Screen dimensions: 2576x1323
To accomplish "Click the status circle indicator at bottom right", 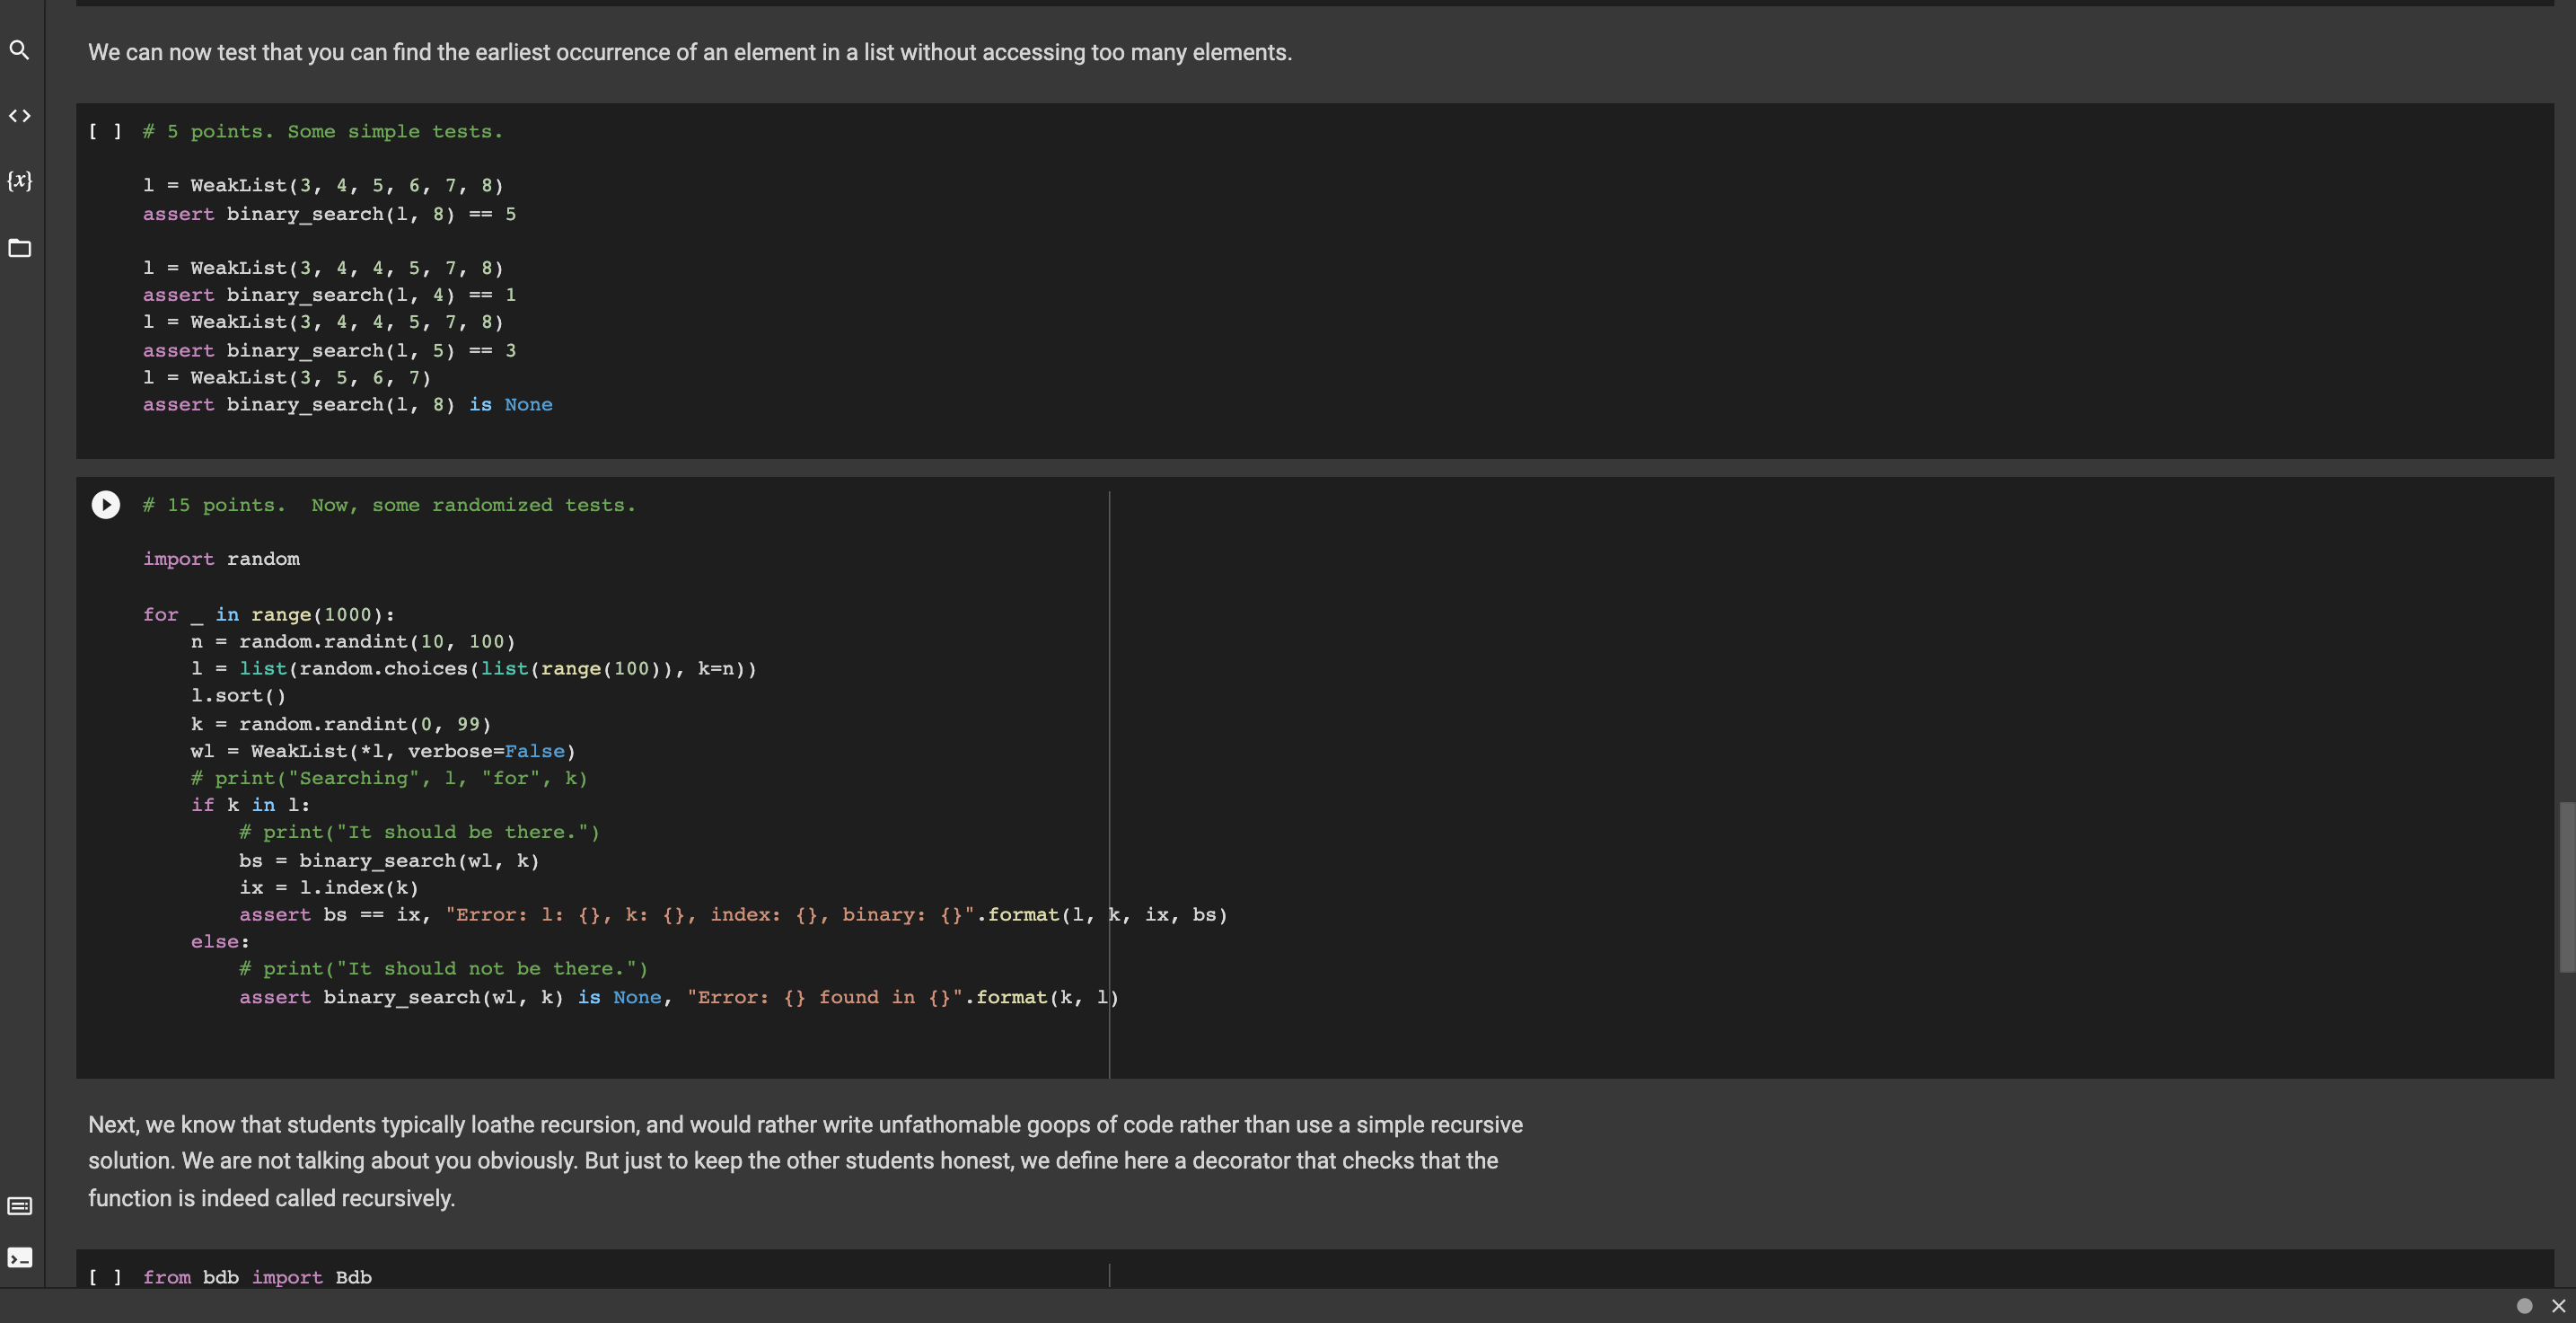I will [2524, 1306].
